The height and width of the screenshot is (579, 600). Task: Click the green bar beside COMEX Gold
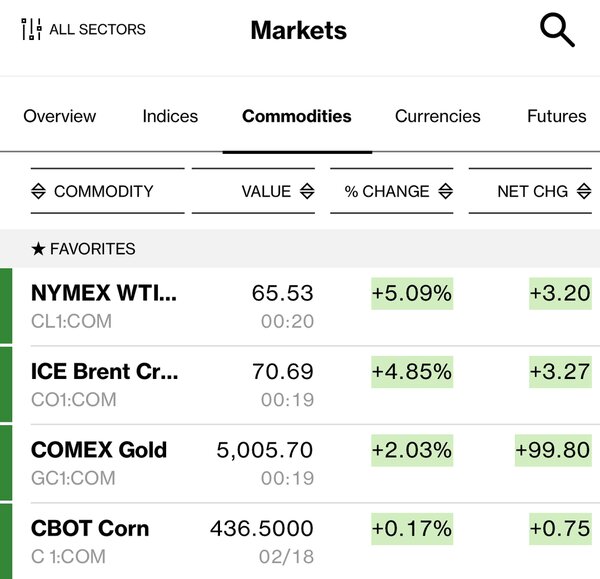pyautogui.click(x=6, y=463)
